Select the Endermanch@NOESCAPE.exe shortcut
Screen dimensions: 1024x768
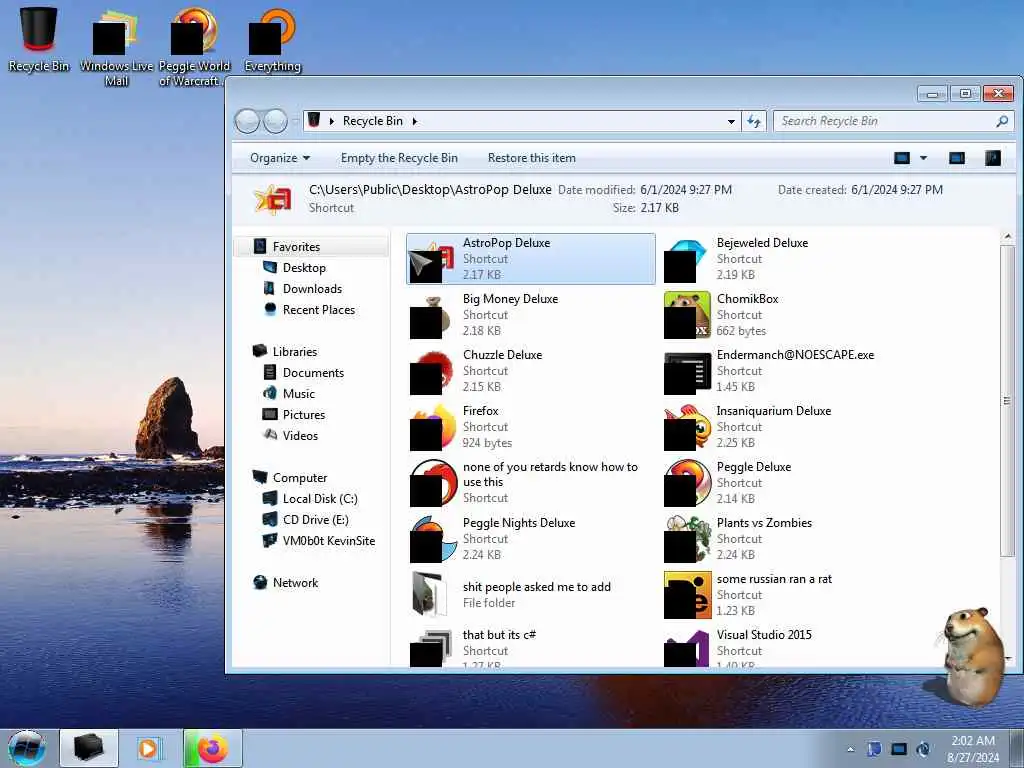784,371
